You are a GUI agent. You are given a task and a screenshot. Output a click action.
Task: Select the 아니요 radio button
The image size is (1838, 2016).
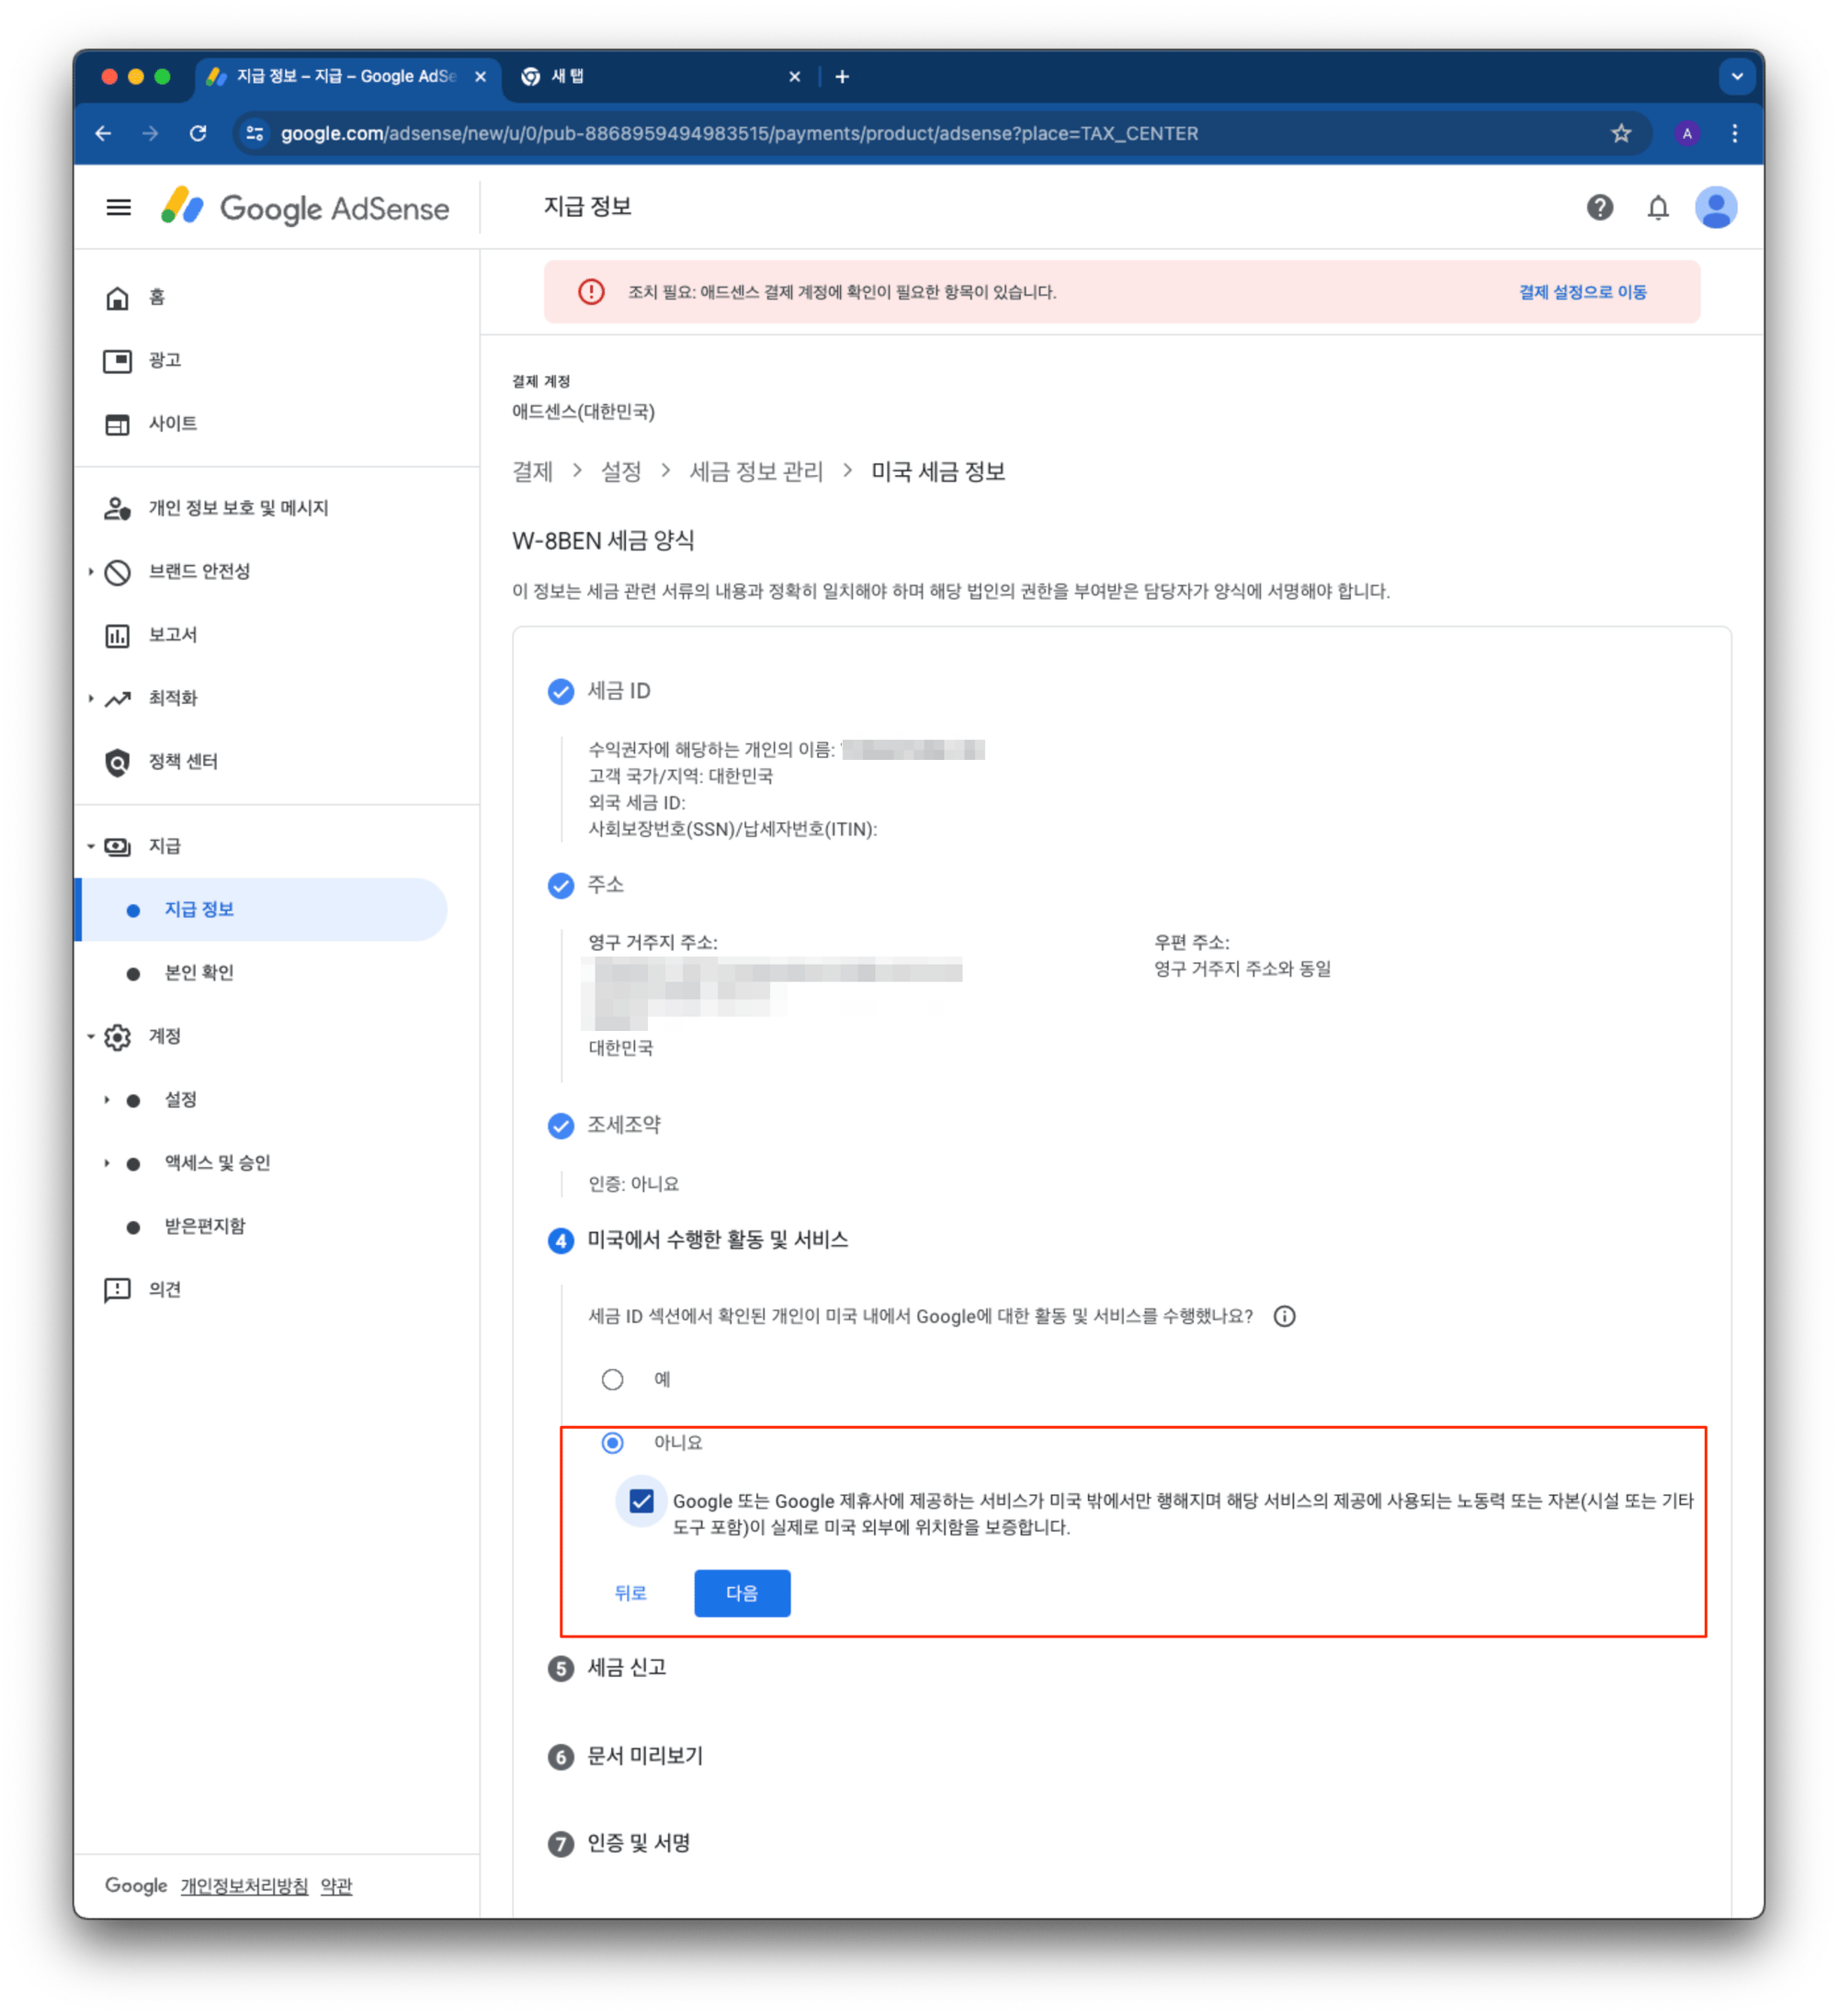tap(612, 1443)
